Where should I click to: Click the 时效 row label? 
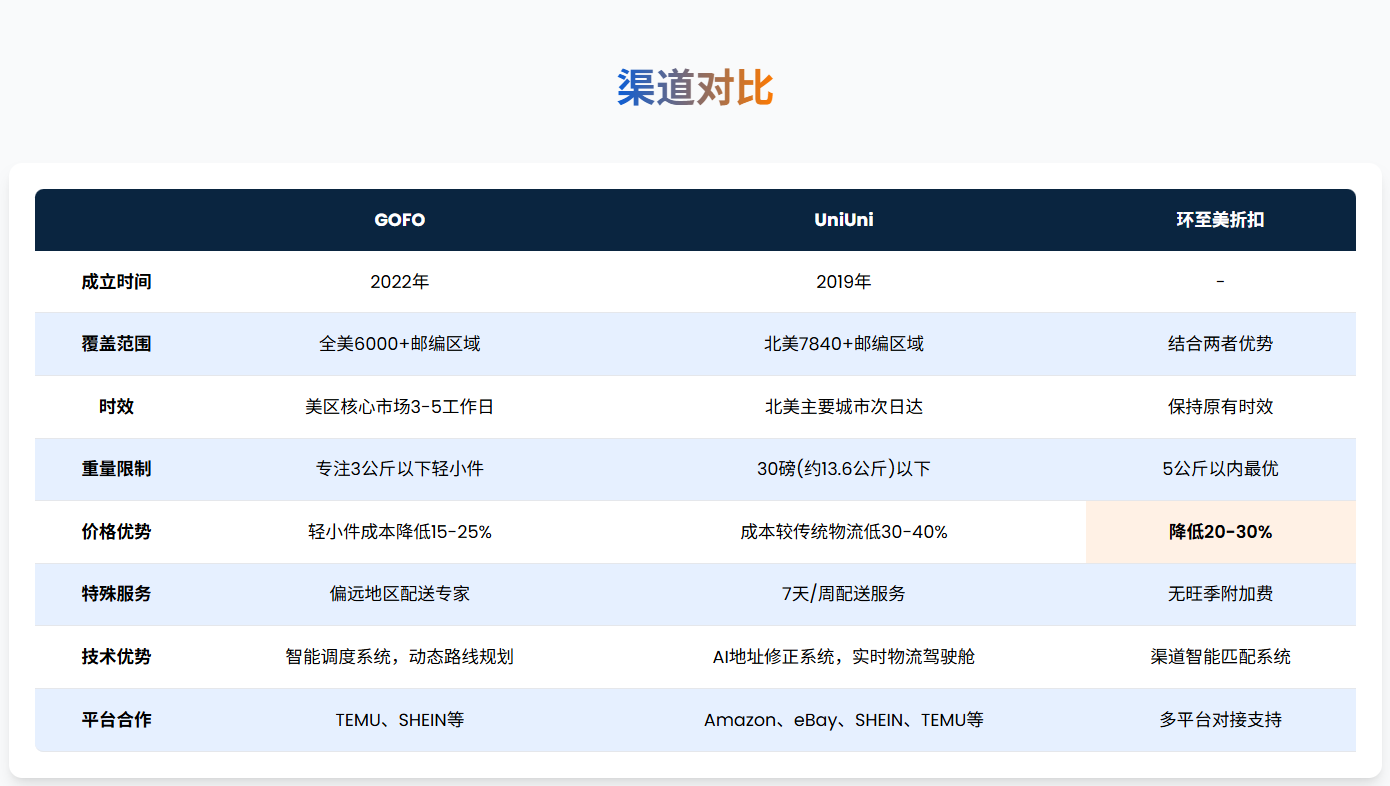pyautogui.click(x=116, y=407)
